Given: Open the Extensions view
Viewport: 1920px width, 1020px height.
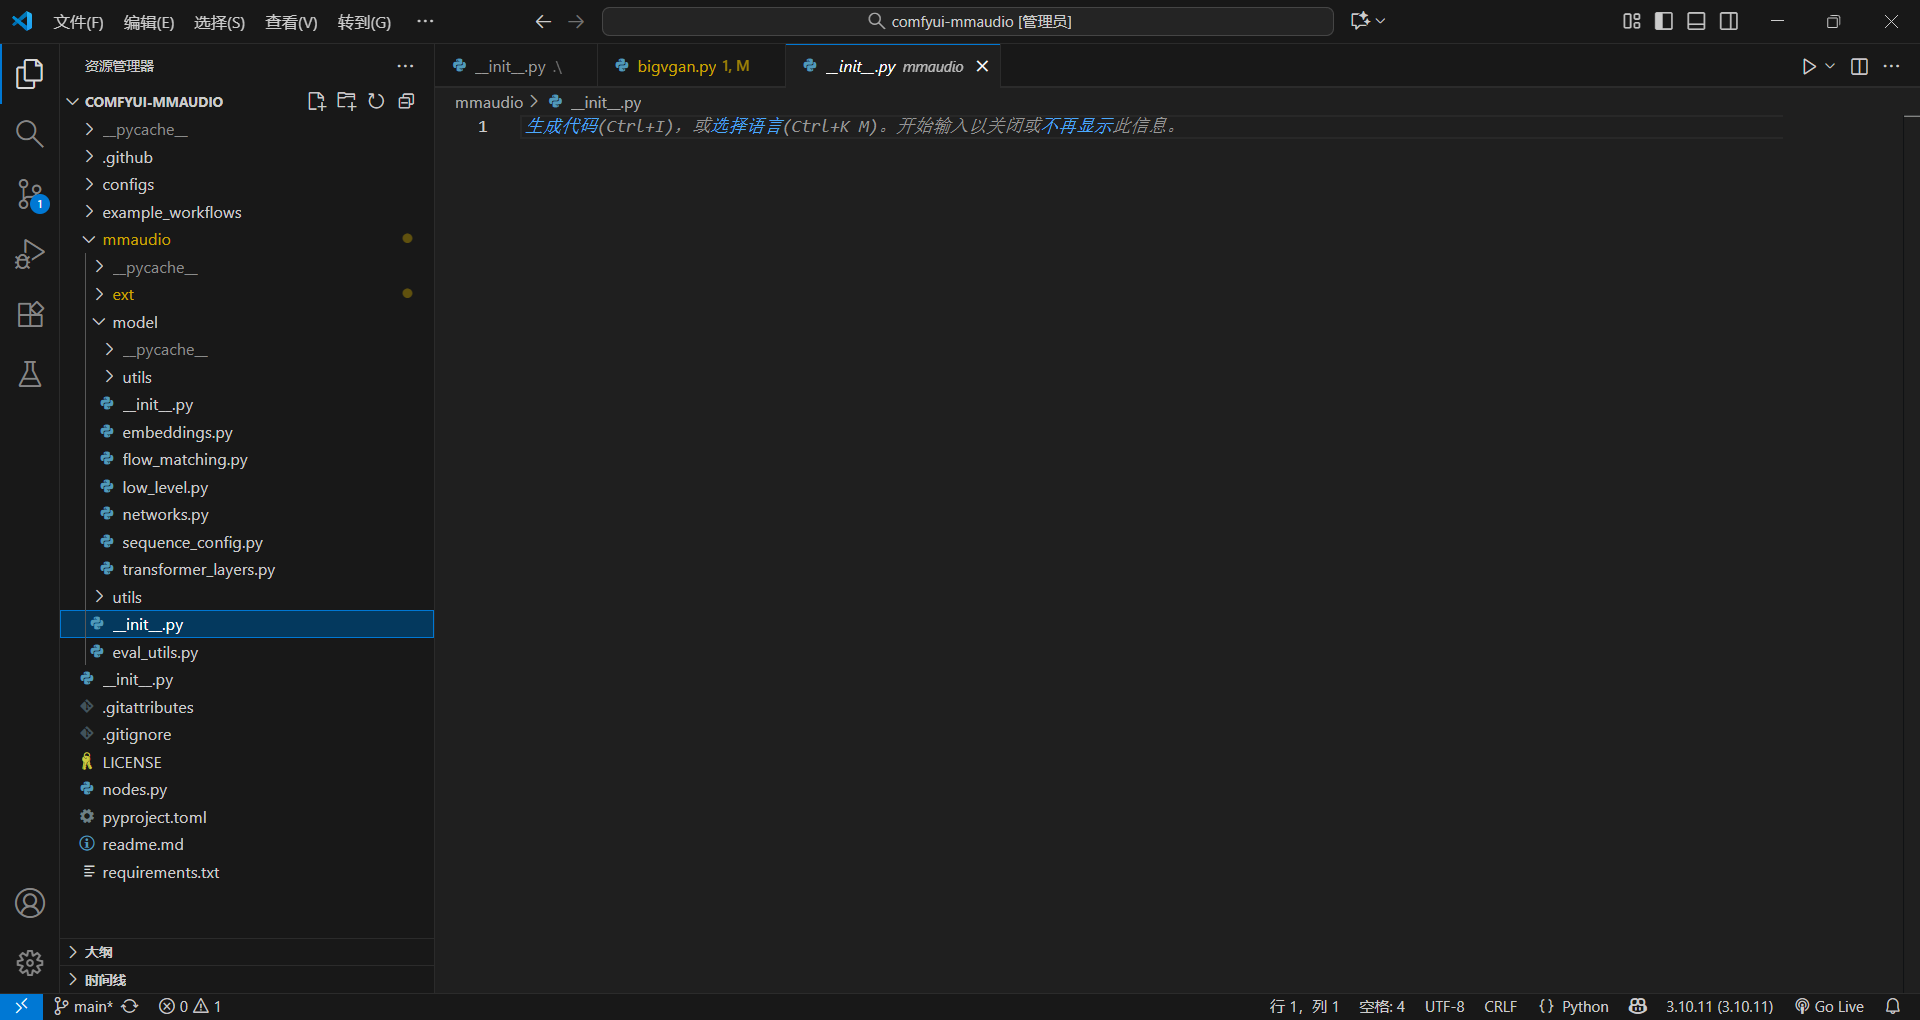Looking at the screenshot, I should pos(30,314).
